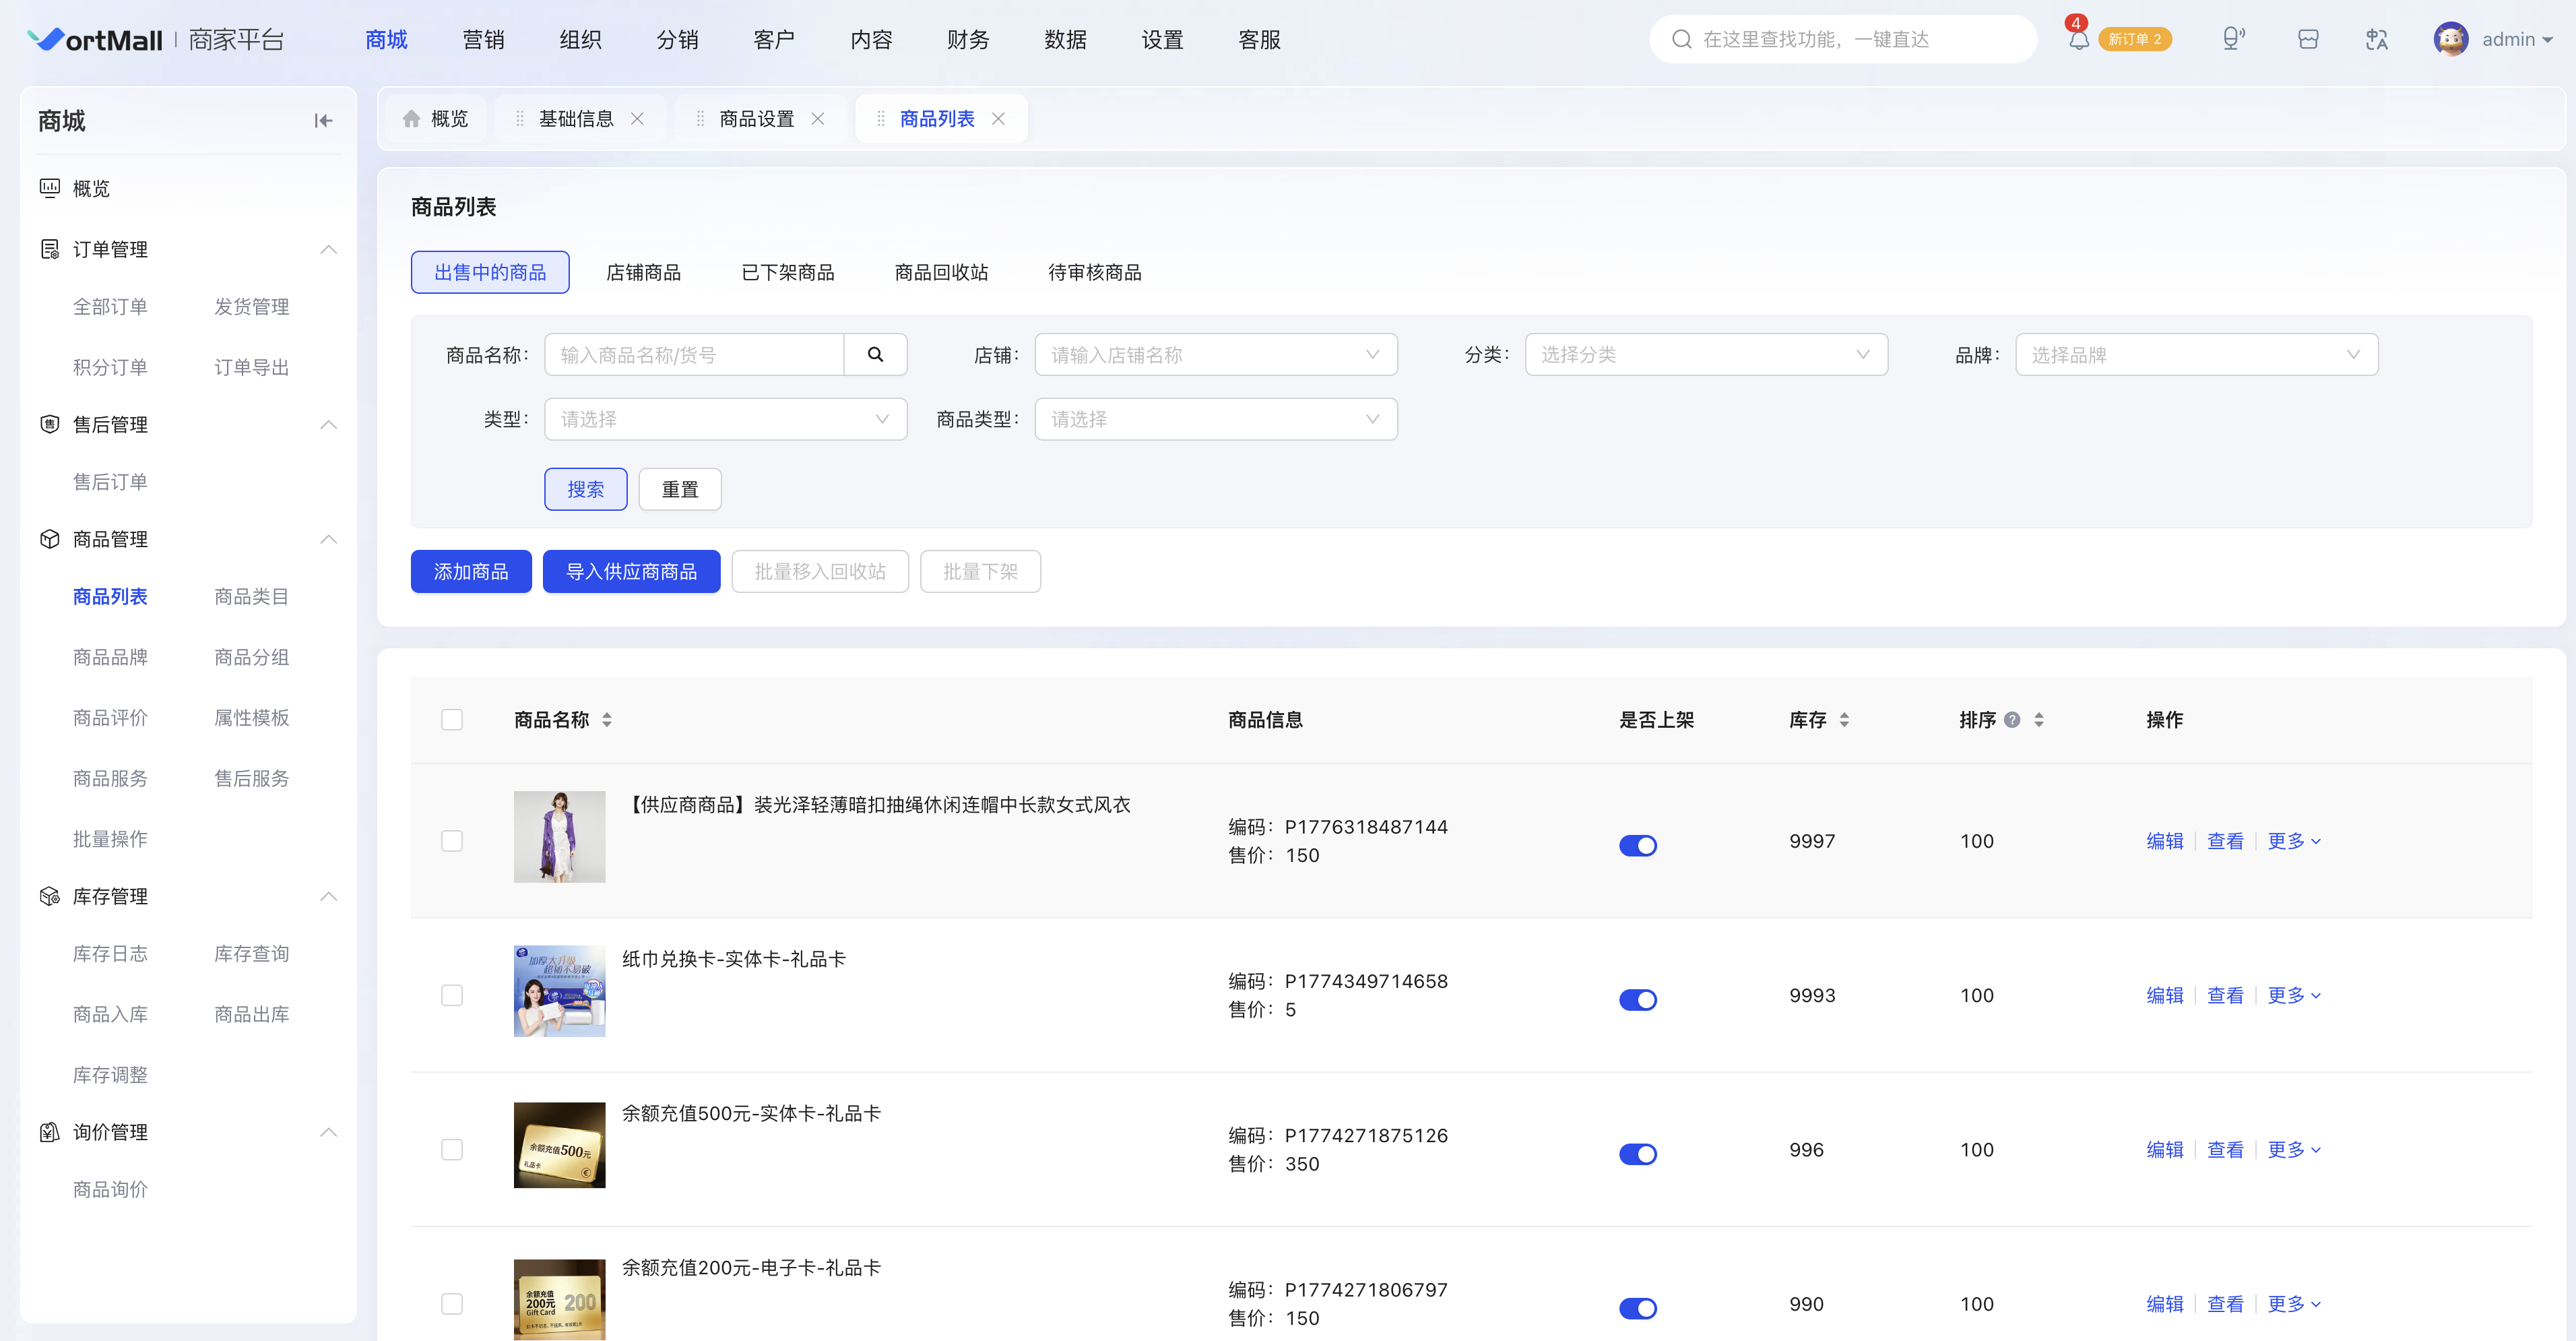The width and height of the screenshot is (2576, 1341).
Task: Click the help icon next to 排序
Action: click(2012, 720)
